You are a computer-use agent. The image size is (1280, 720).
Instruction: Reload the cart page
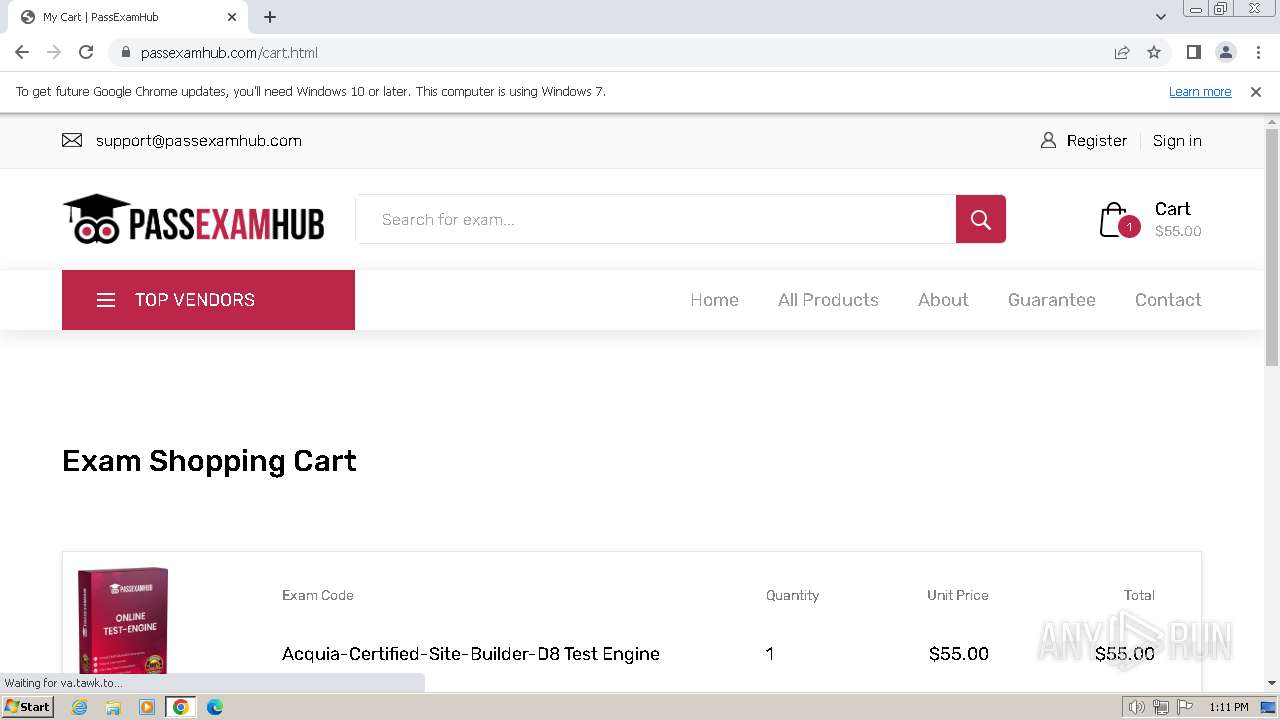click(86, 53)
